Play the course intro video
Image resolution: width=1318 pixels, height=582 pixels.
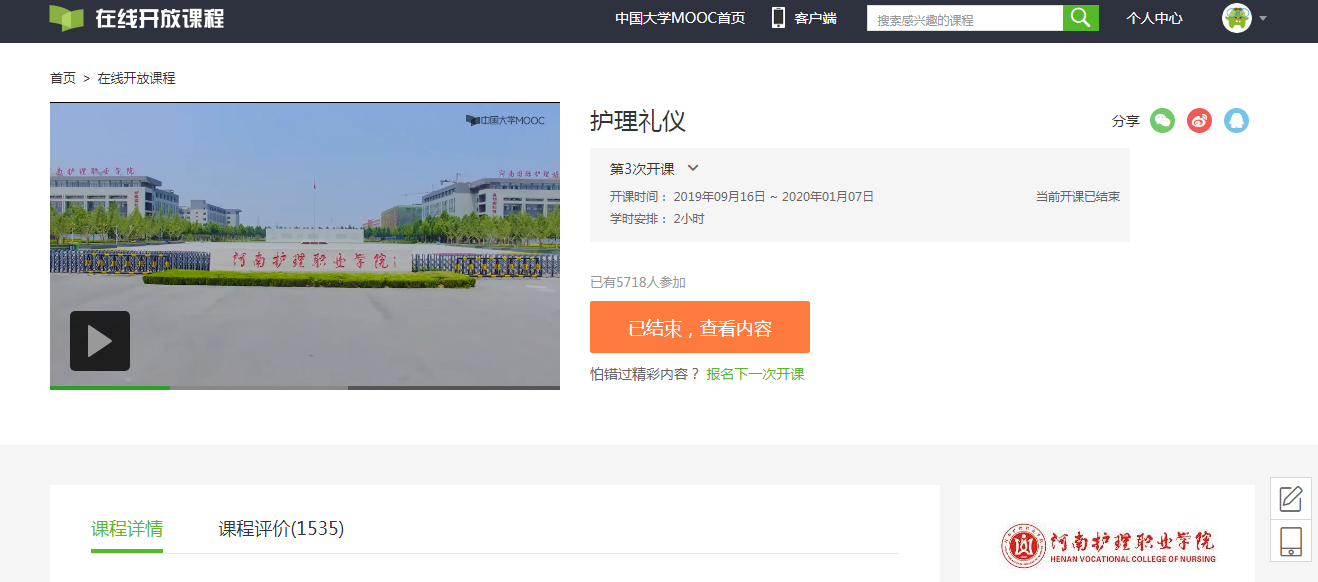coord(100,341)
